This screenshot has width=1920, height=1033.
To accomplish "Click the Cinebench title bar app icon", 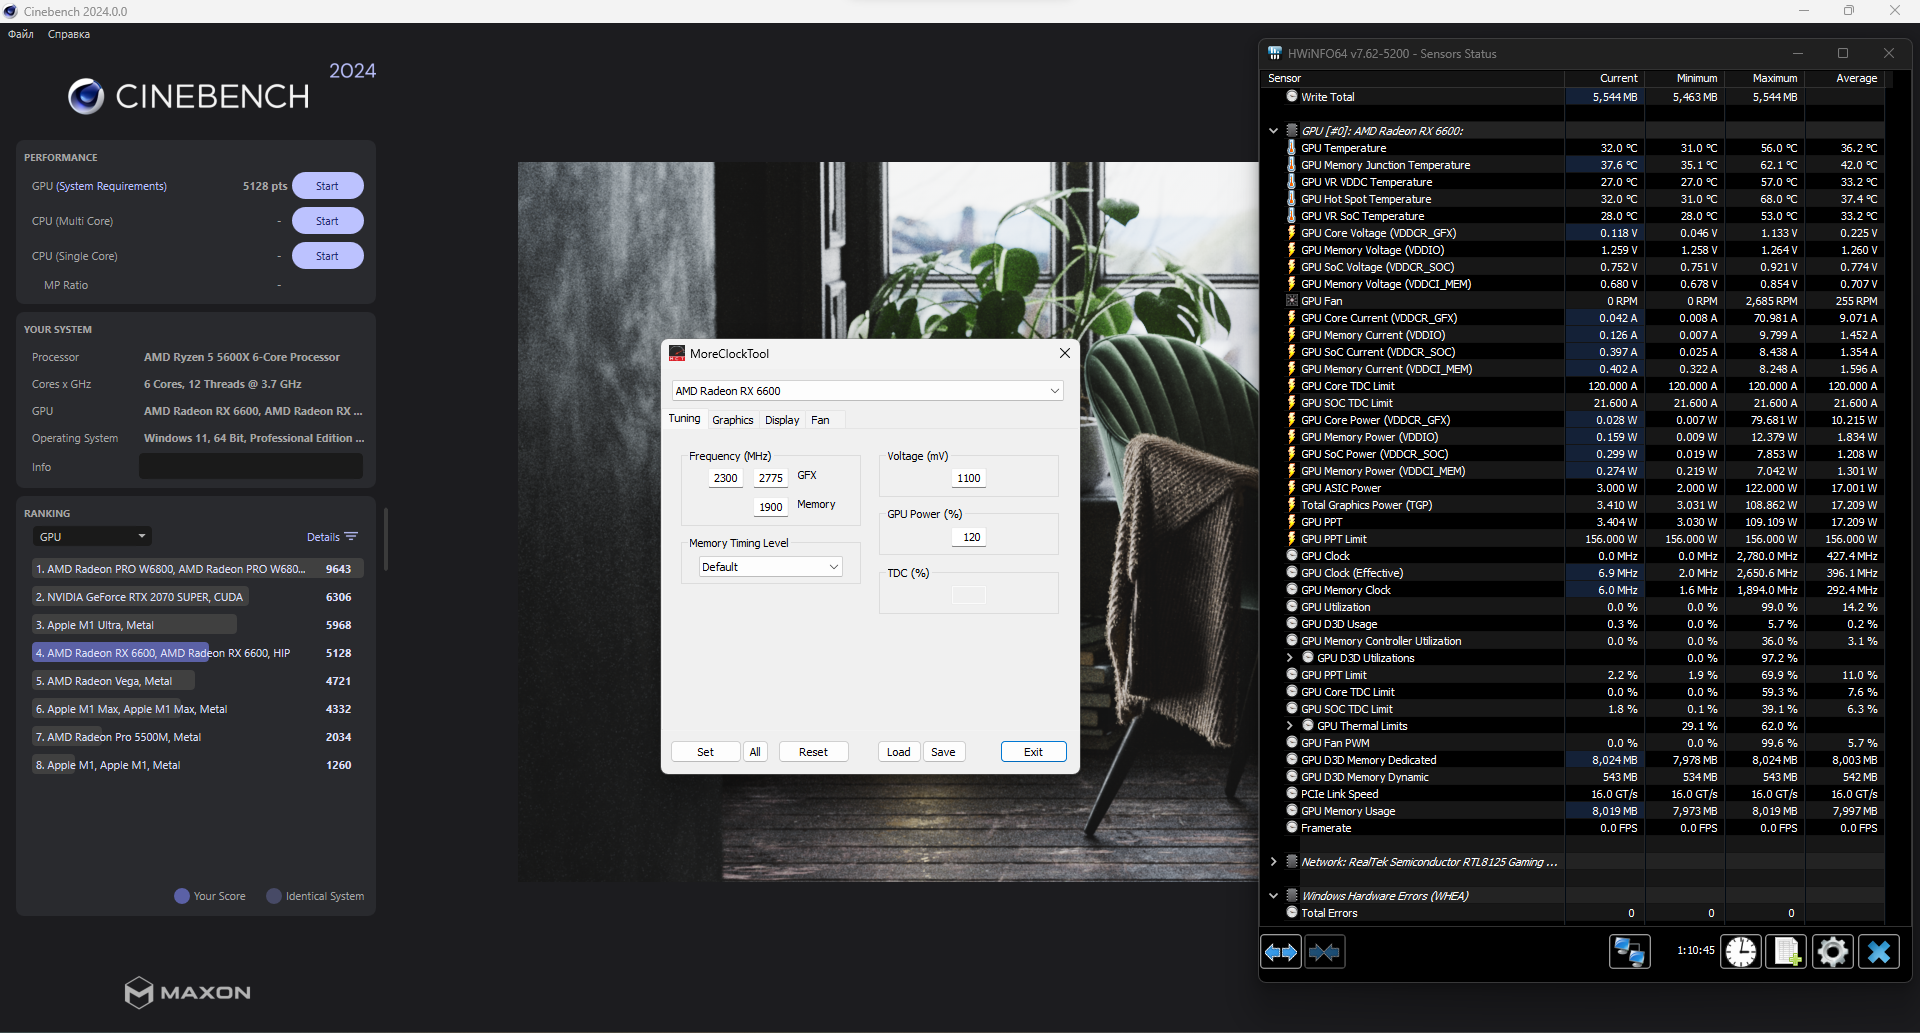I will coord(11,11).
